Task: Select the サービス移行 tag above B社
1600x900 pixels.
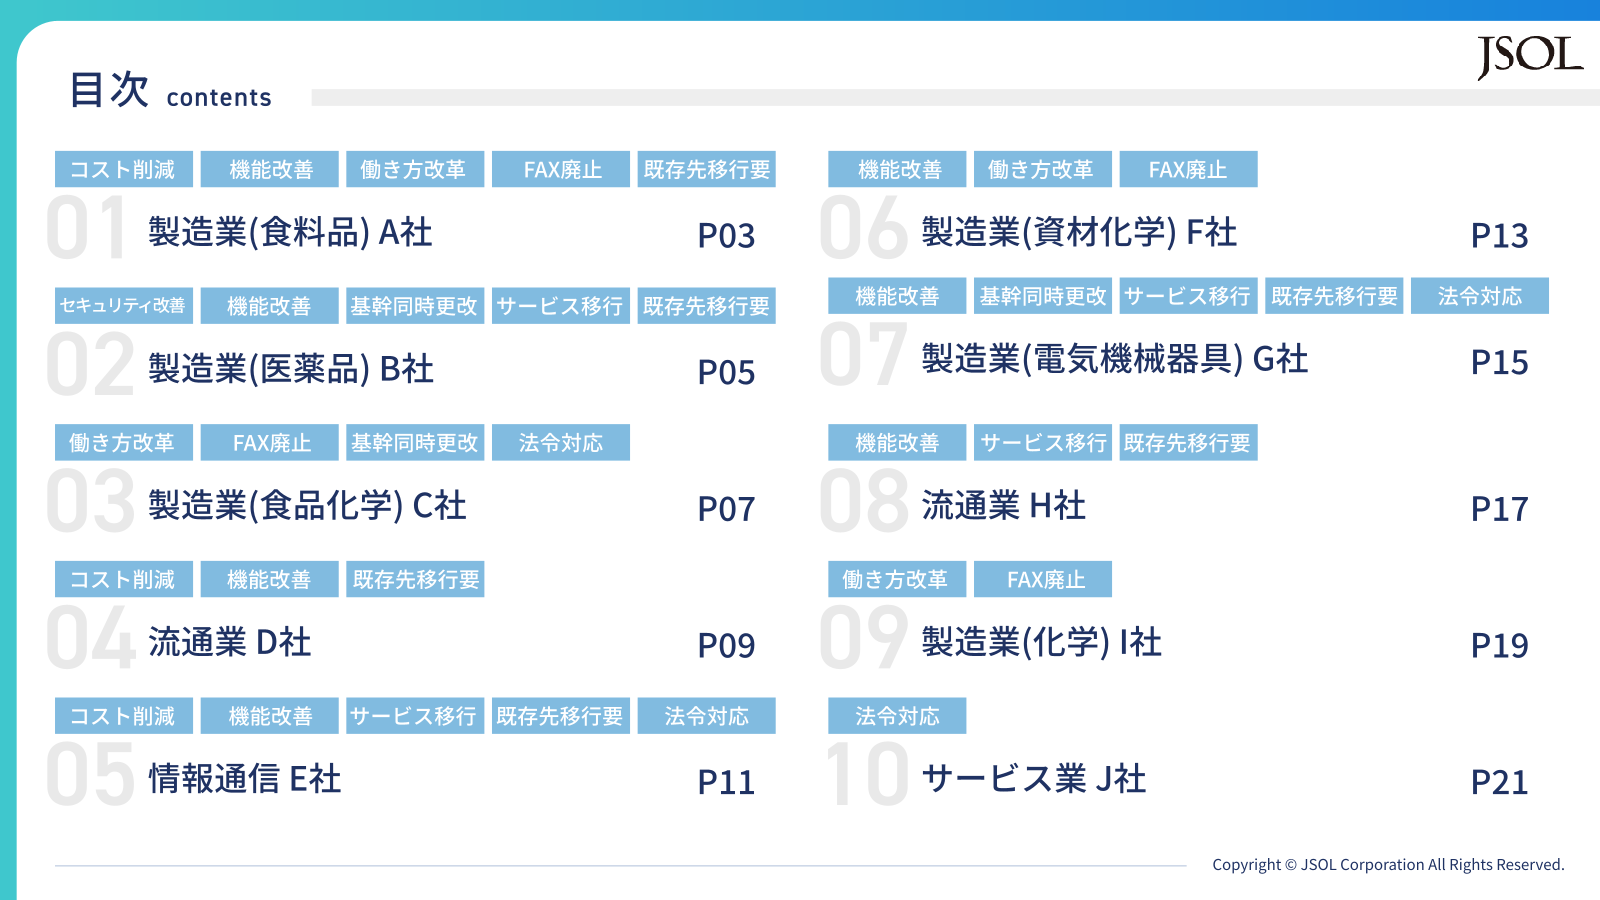Action: tap(561, 305)
